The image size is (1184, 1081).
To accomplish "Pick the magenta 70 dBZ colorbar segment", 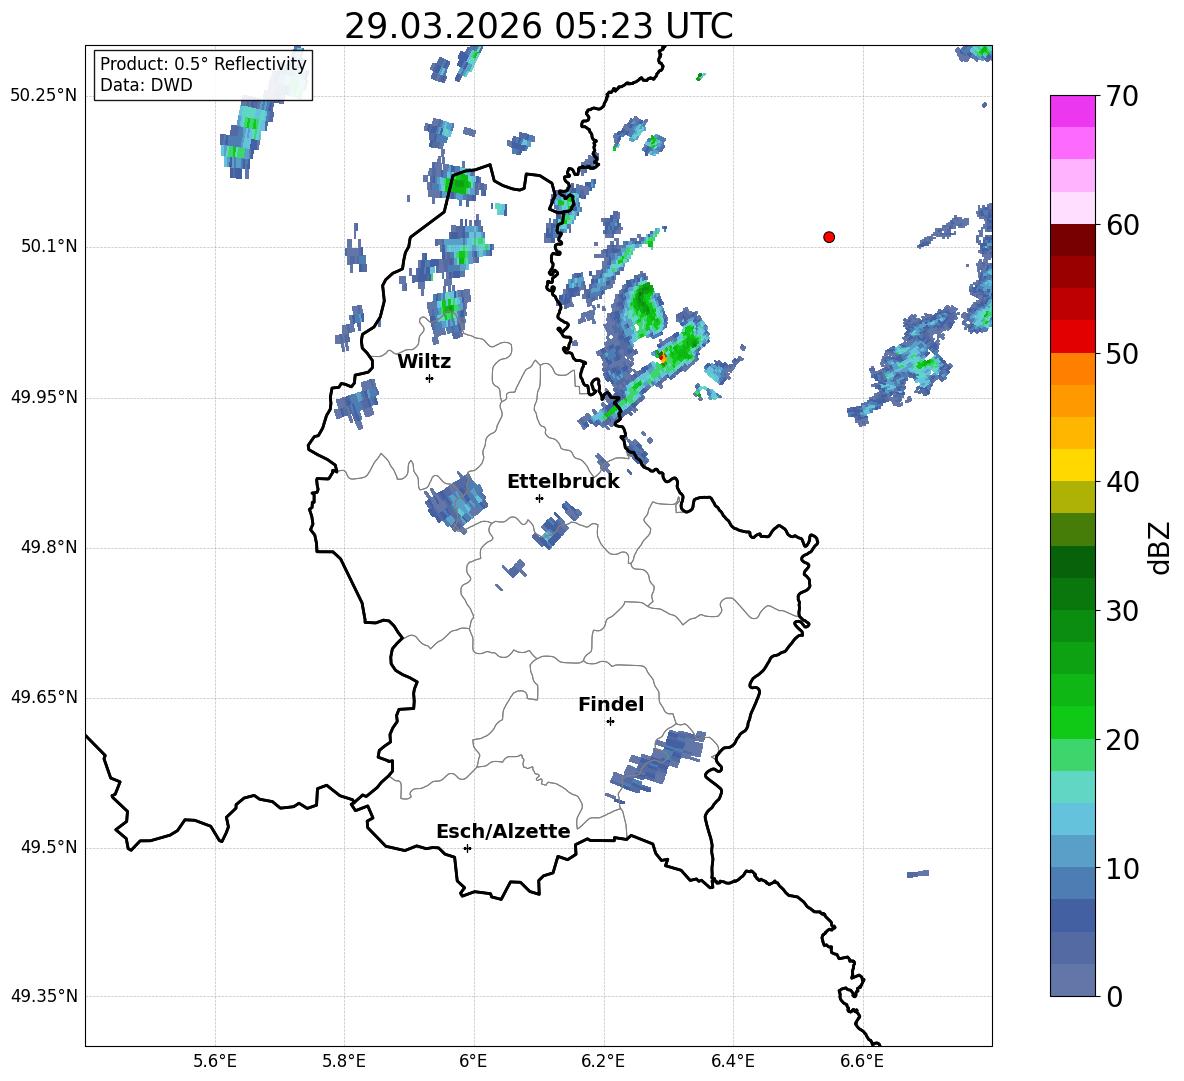I will pyautogui.click(x=1073, y=111).
